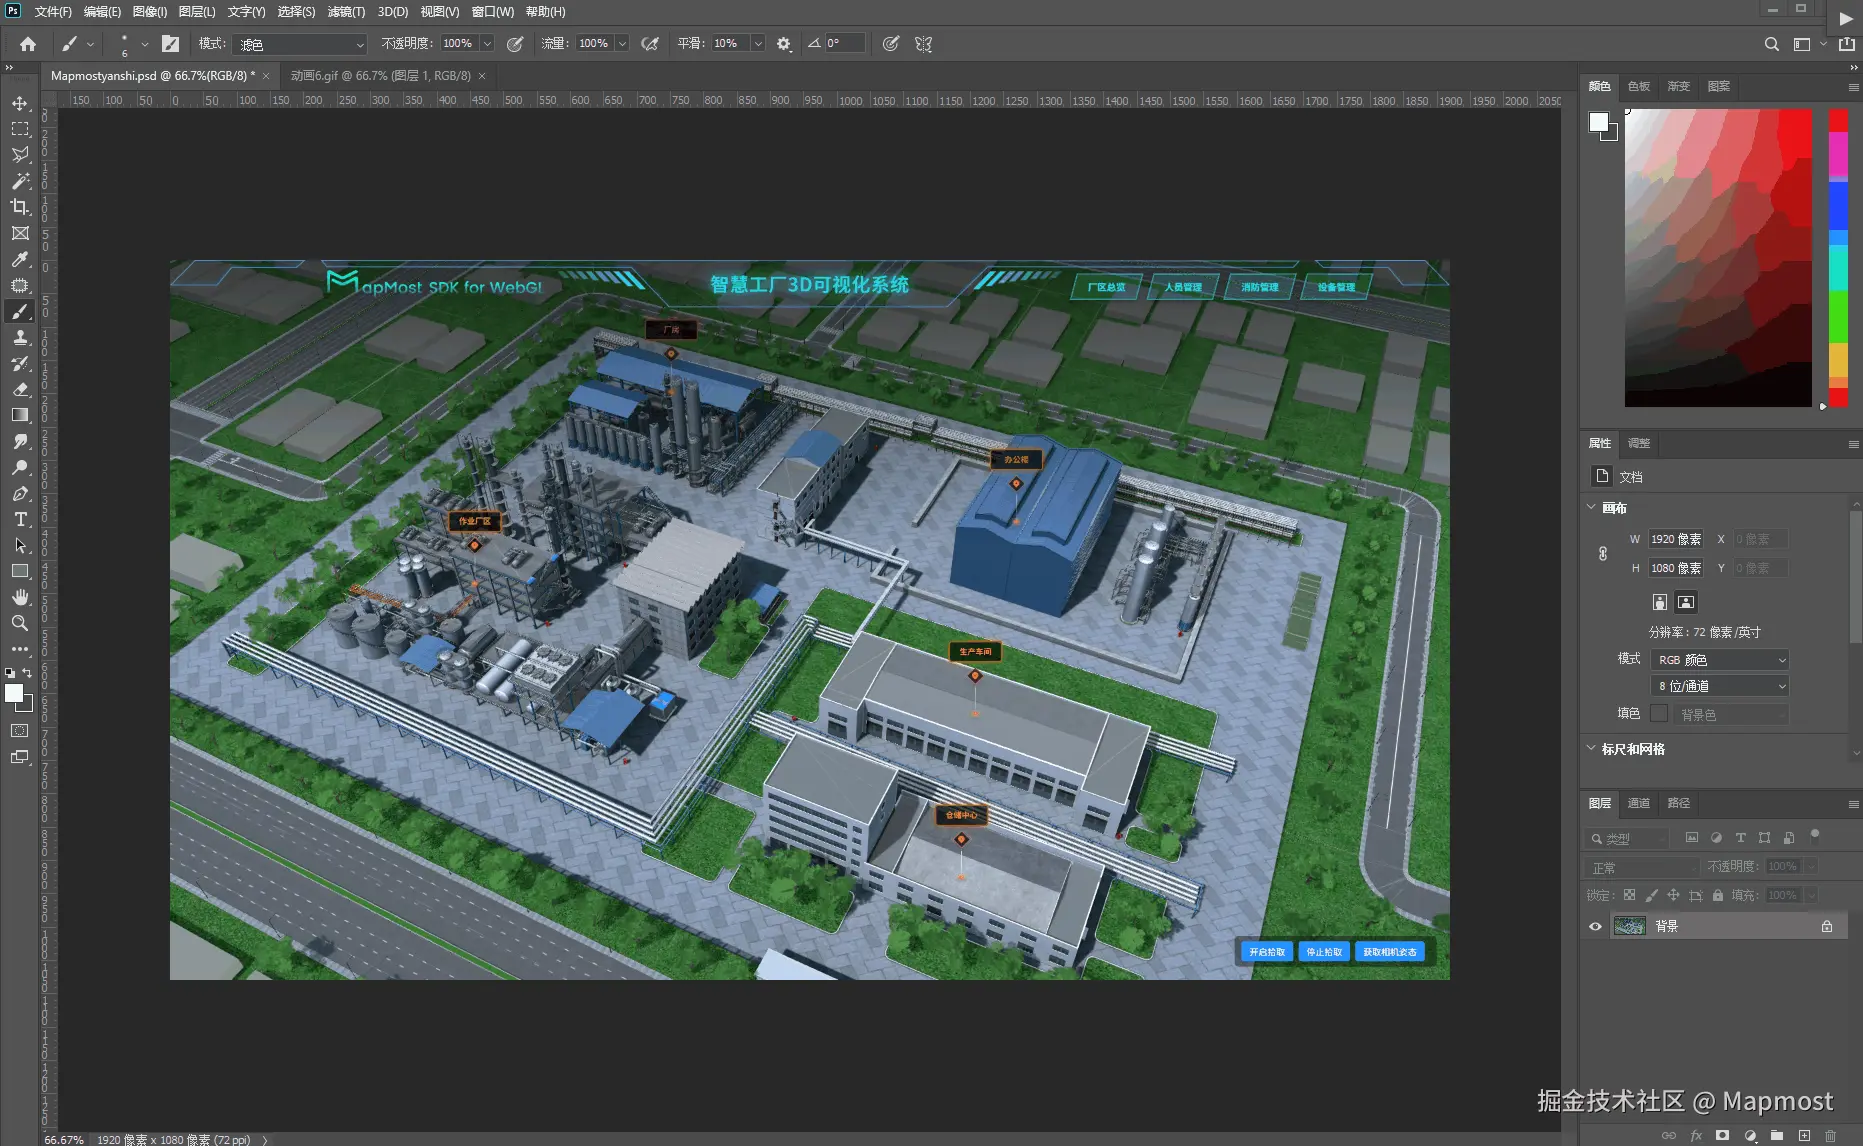Switch to the 通道 tab
This screenshot has height=1146, width=1863.
[x=1638, y=803]
